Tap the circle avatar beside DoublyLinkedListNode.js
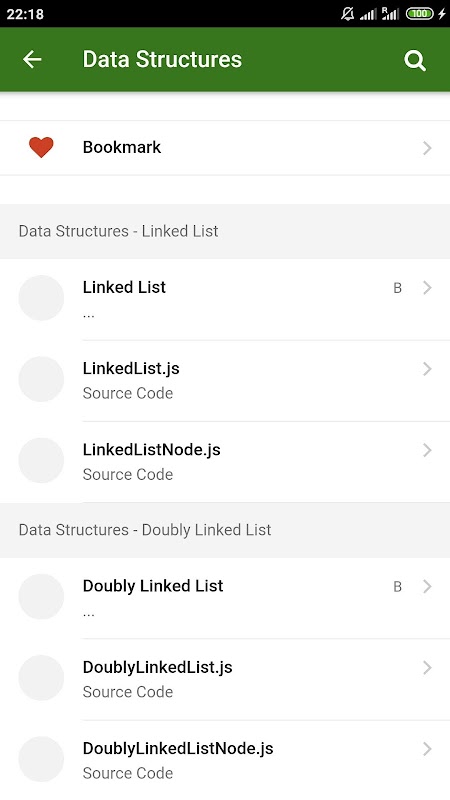 point(41,759)
